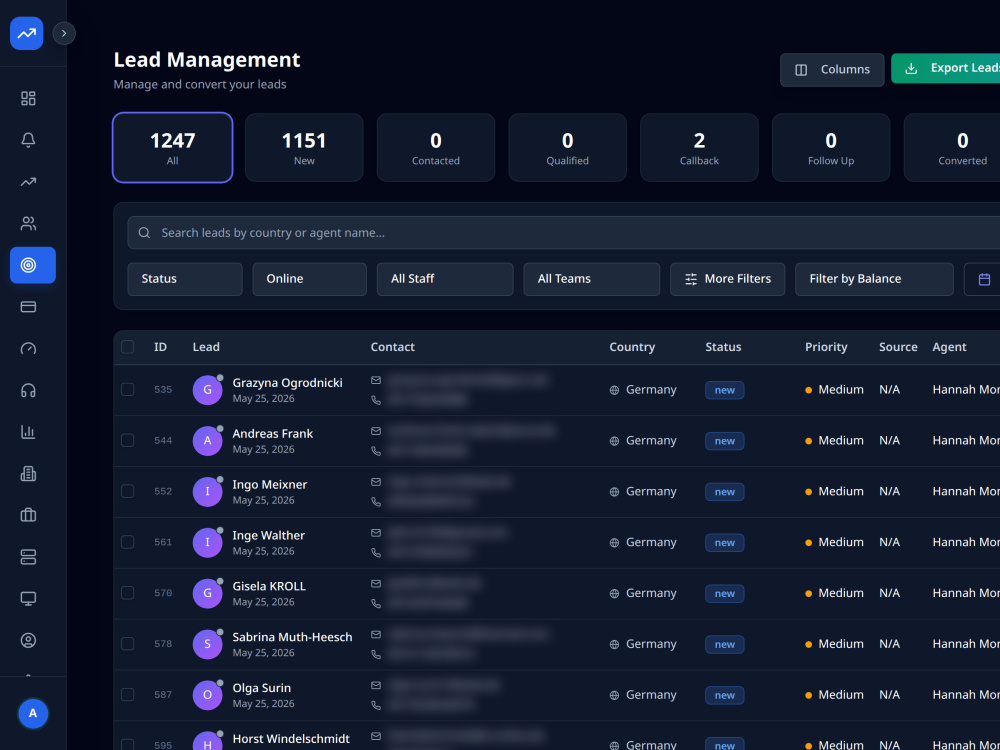Viewport: 1000px width, 750px height.
Task: Check the box for lead 561
Action: pos(128,542)
